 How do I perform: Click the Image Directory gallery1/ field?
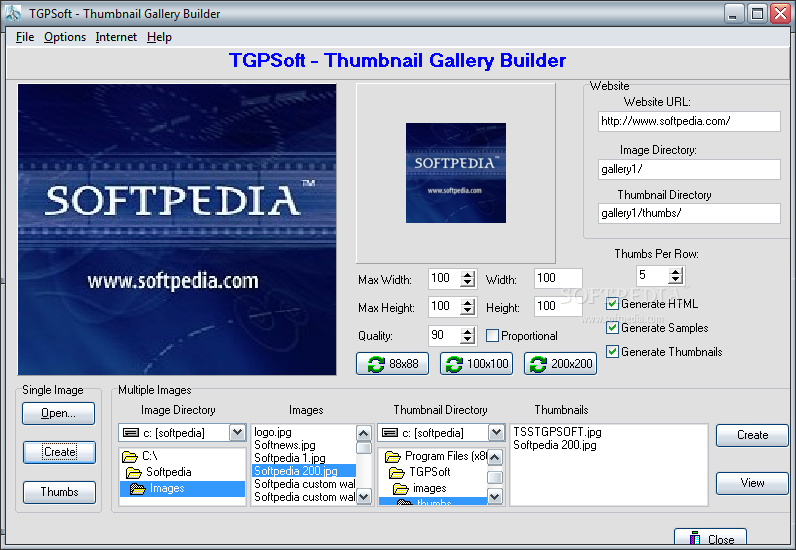689,169
